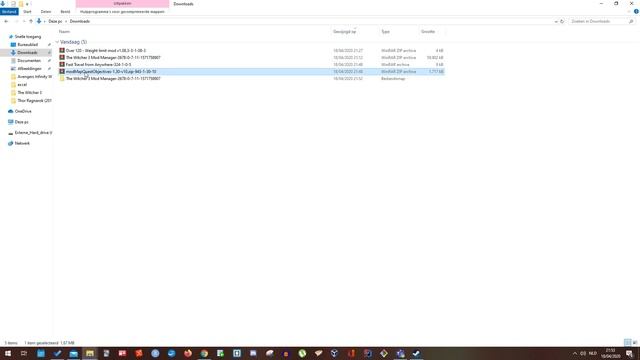The width and height of the screenshot is (640, 360).
Task: Open the taskbar clock and date
Action: pos(610,353)
